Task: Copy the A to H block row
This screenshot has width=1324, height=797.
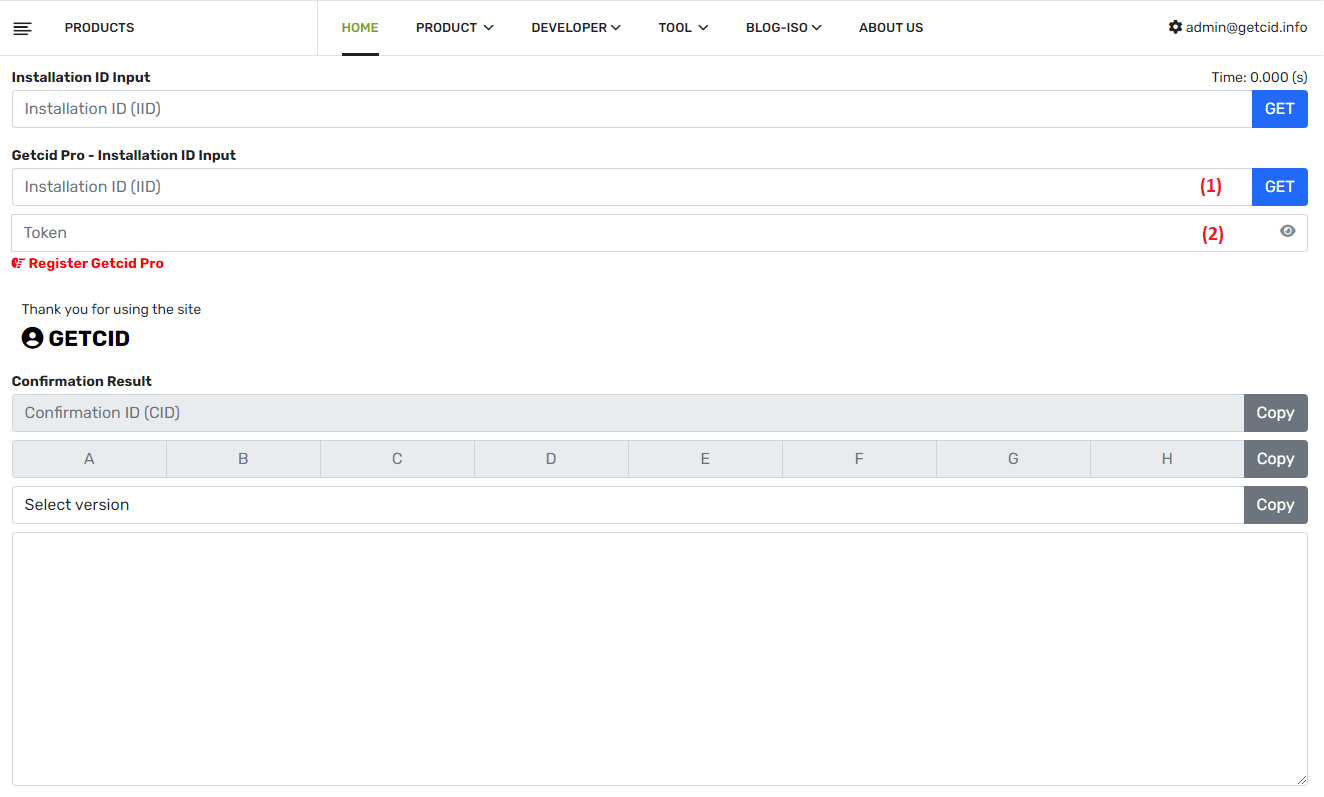Action: 1276,459
